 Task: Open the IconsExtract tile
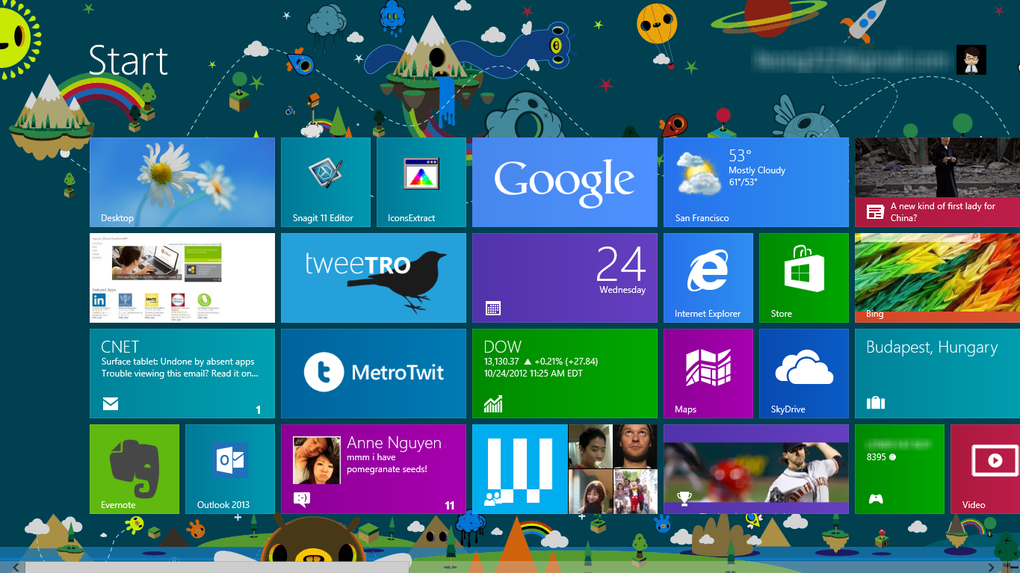point(421,182)
